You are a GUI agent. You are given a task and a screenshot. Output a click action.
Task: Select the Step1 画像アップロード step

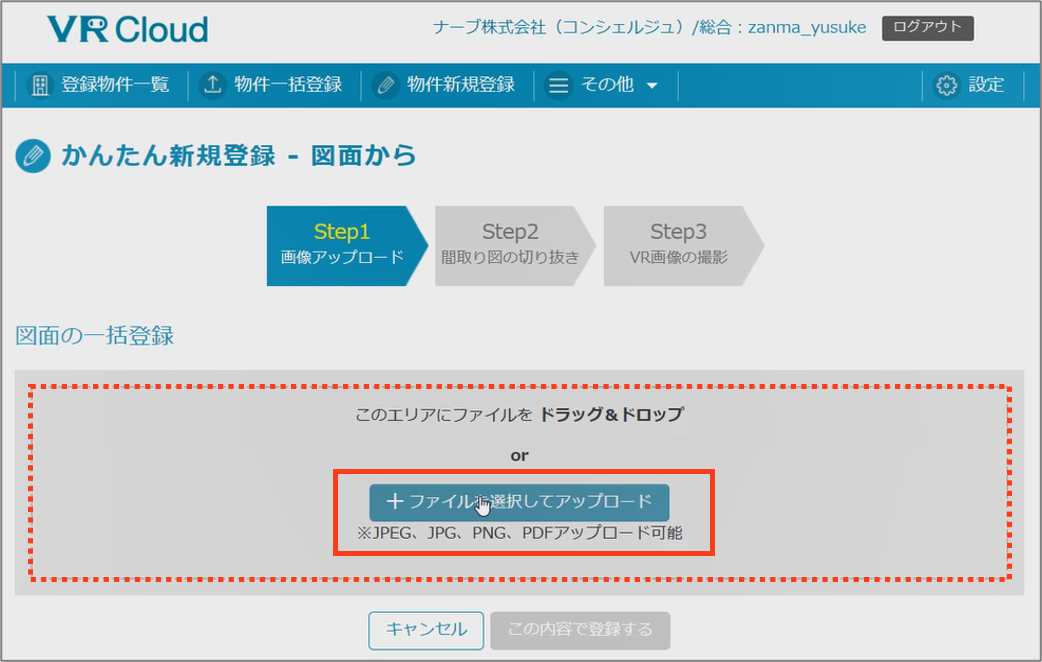click(341, 245)
